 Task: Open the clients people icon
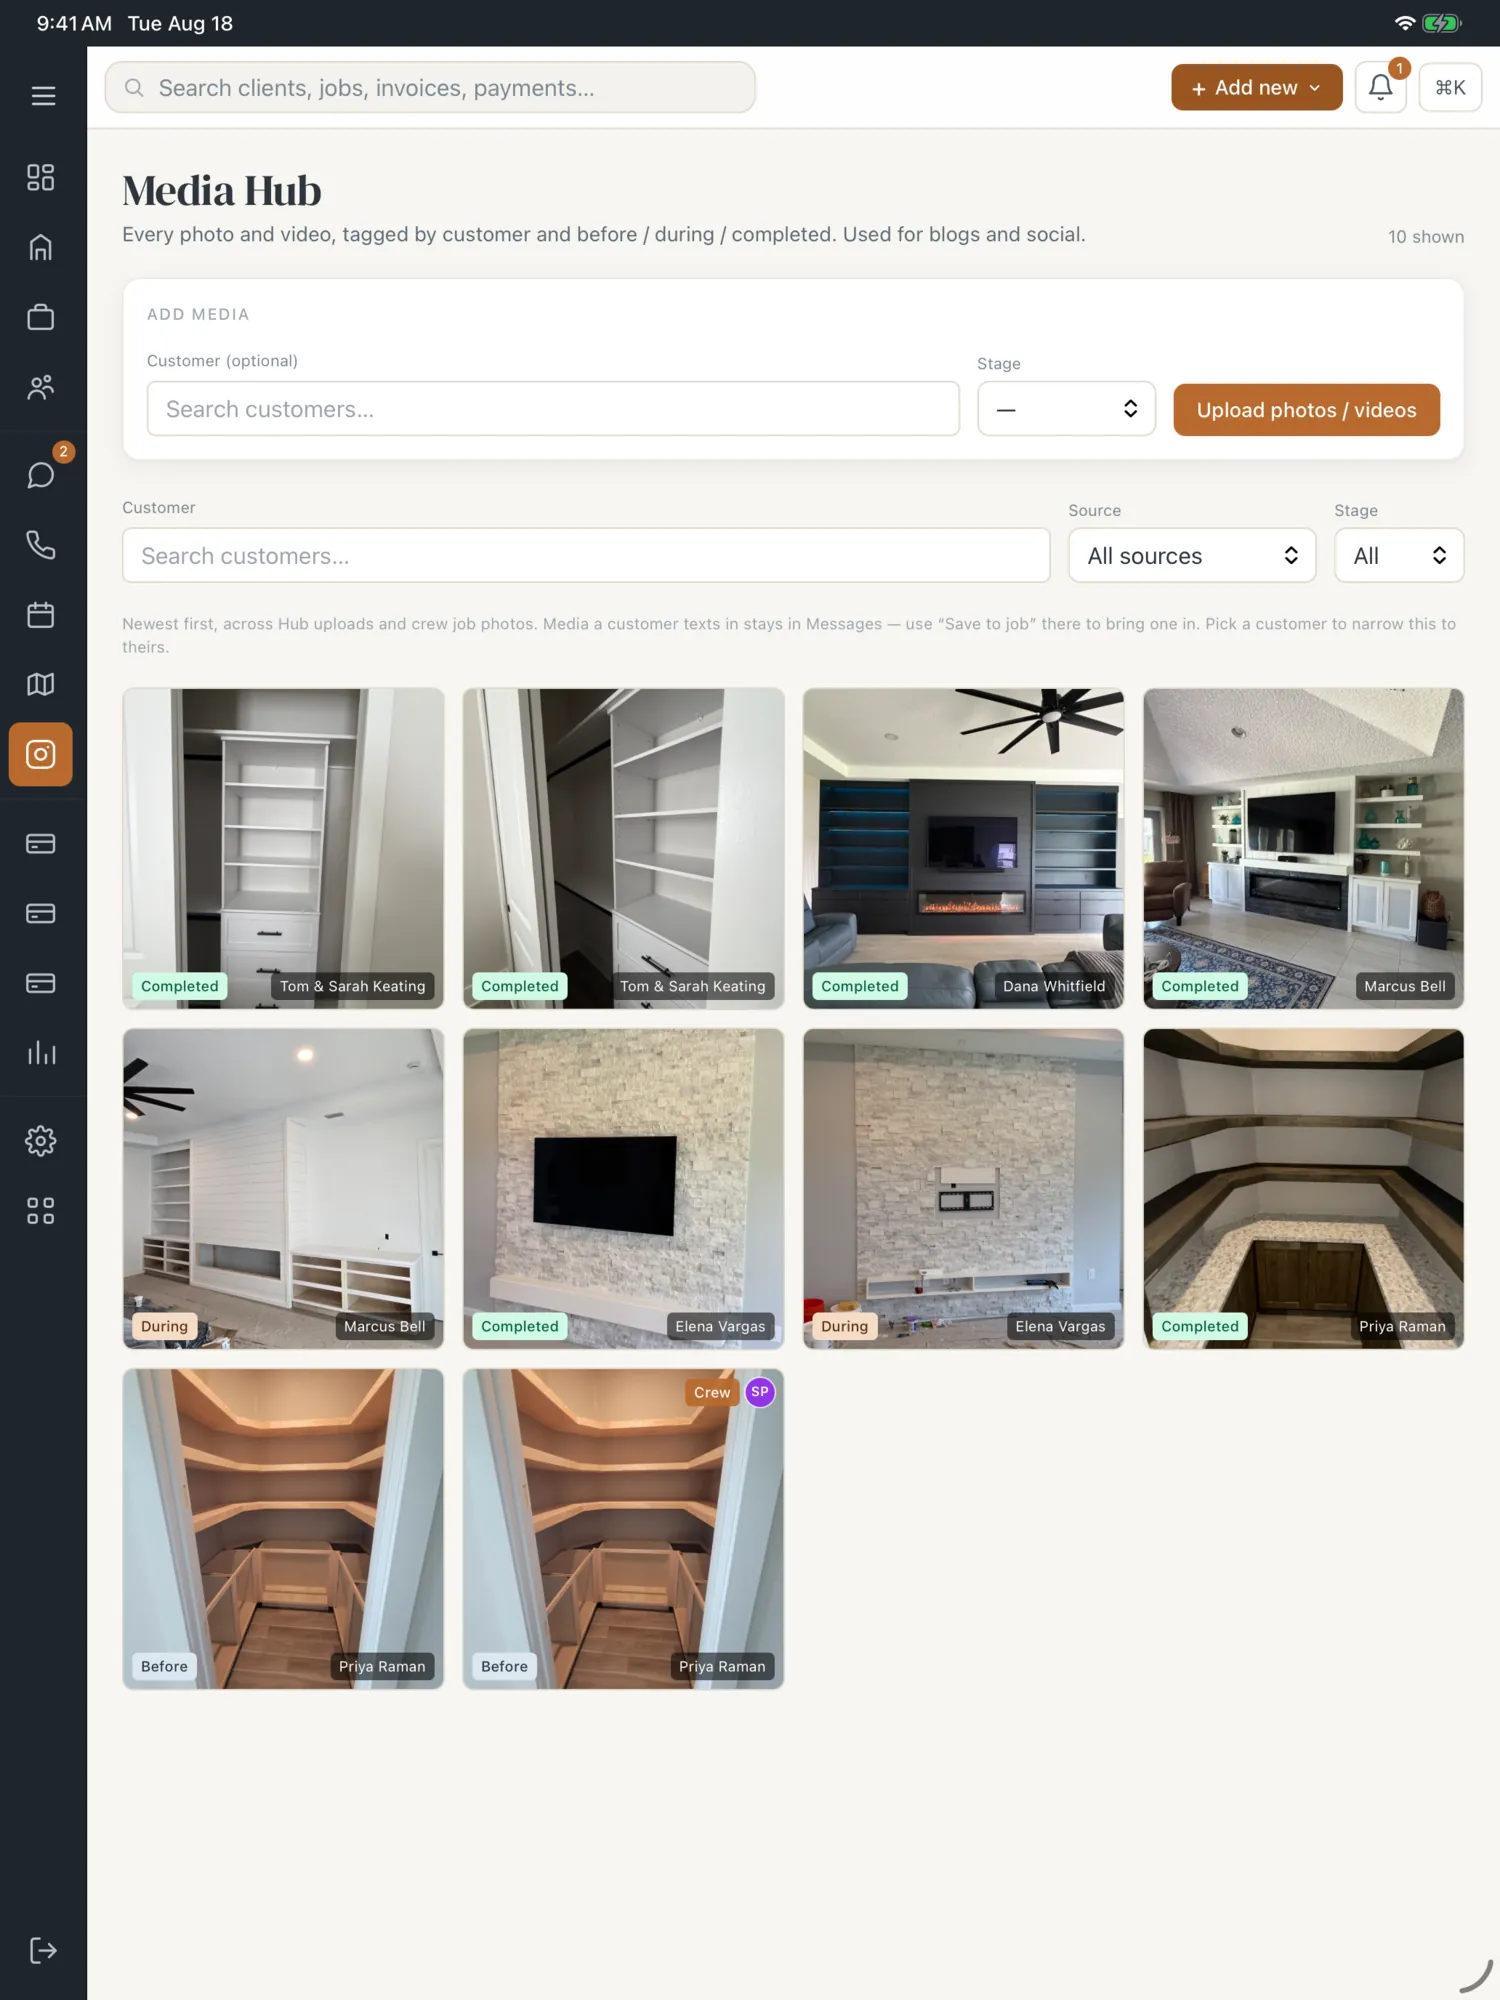[x=41, y=387]
